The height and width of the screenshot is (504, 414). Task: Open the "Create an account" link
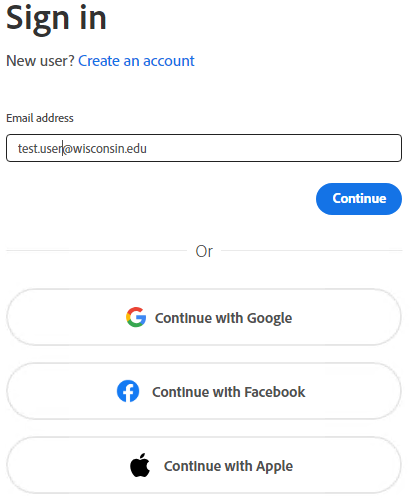[136, 61]
